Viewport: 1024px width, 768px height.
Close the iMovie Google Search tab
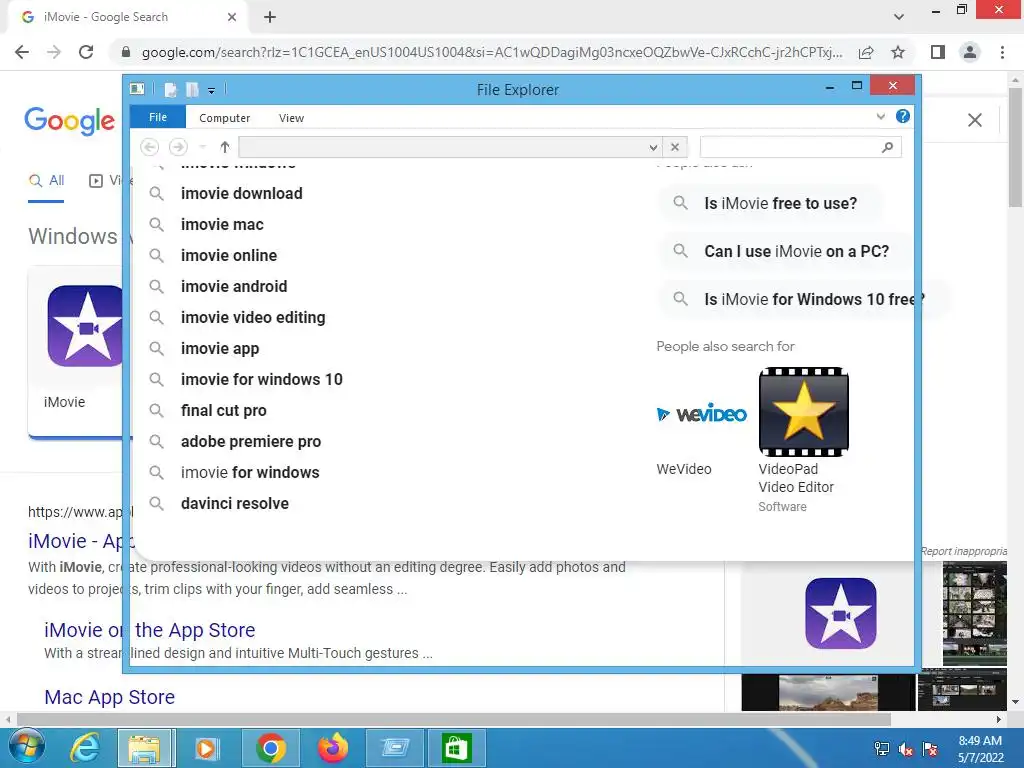coord(232,17)
